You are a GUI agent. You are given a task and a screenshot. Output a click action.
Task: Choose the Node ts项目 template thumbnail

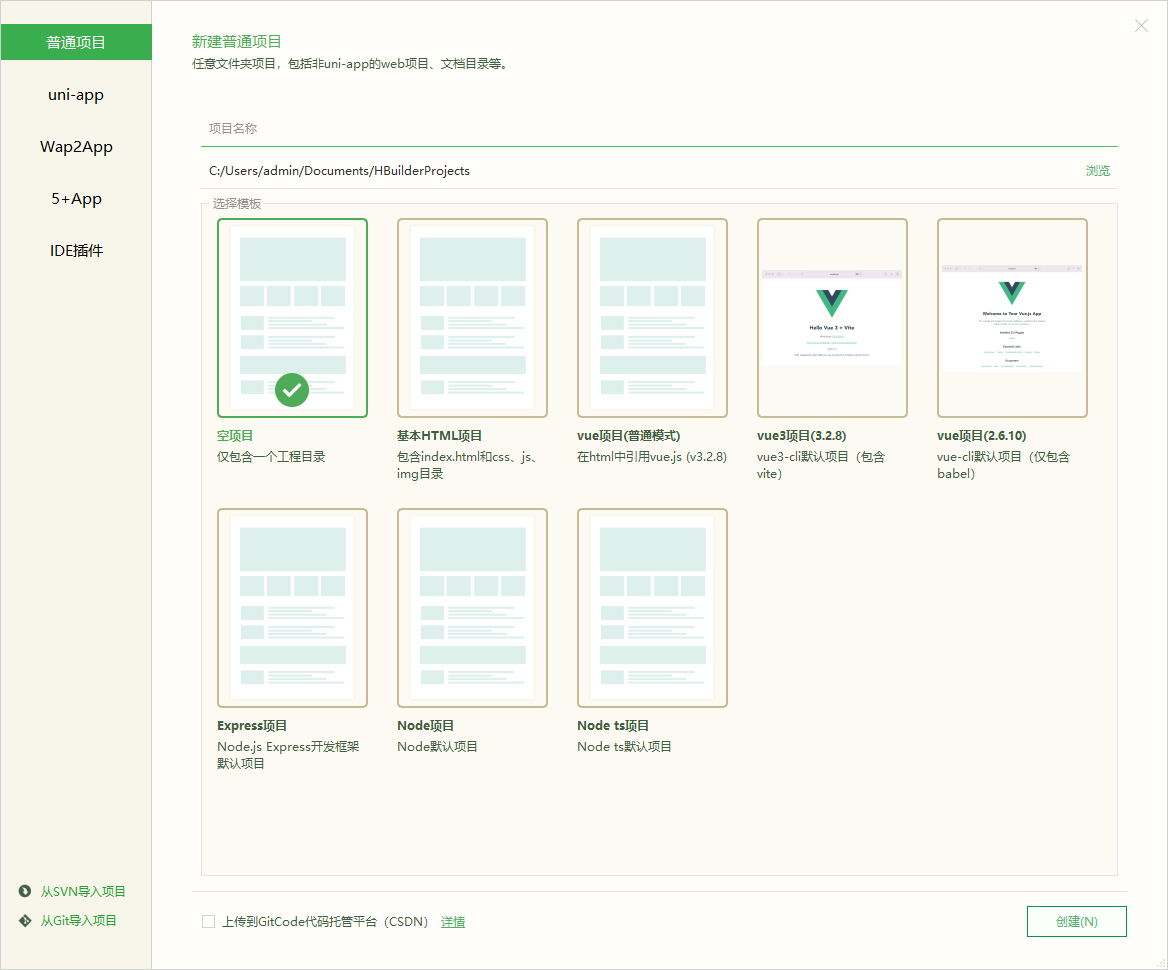pyautogui.click(x=652, y=607)
